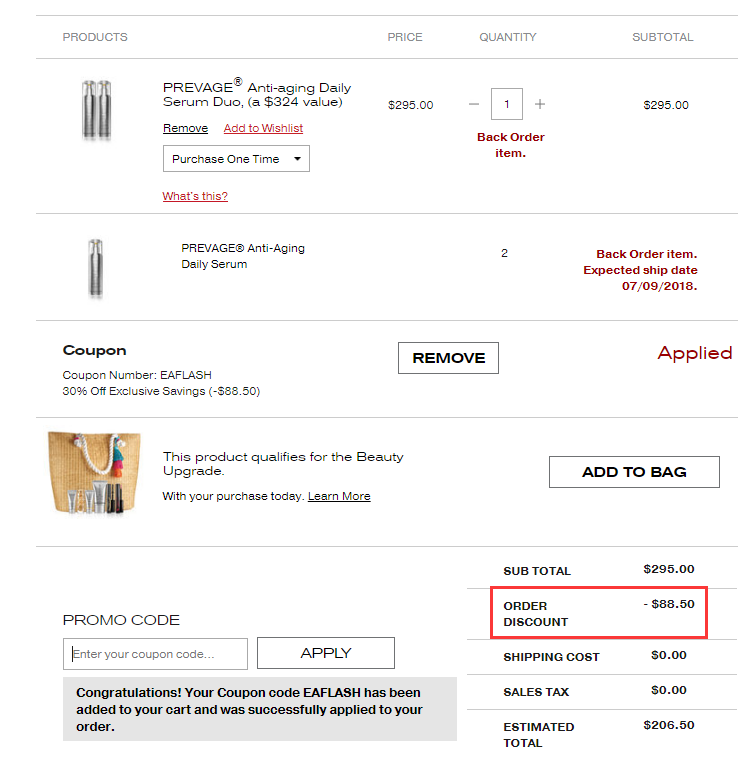Click the dropdown arrow beside Purchase One Time

(x=297, y=158)
